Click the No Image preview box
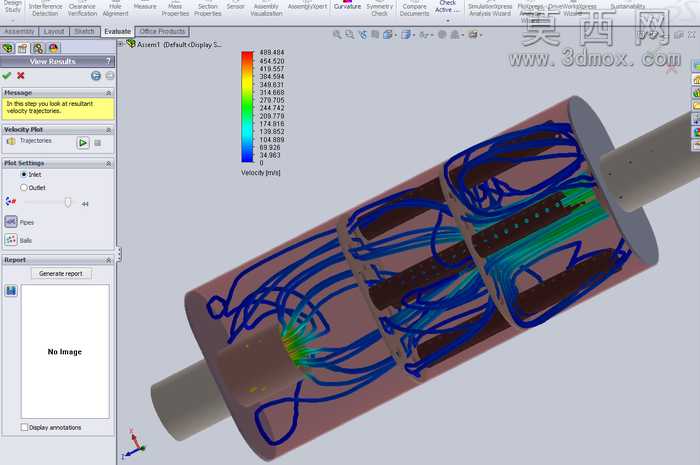700x465 pixels. [x=65, y=352]
